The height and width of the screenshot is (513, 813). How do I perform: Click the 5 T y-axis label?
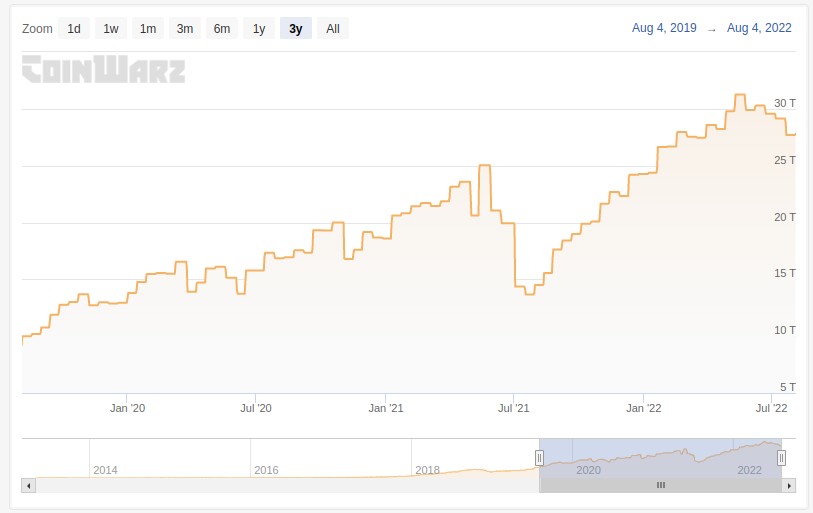(788, 387)
